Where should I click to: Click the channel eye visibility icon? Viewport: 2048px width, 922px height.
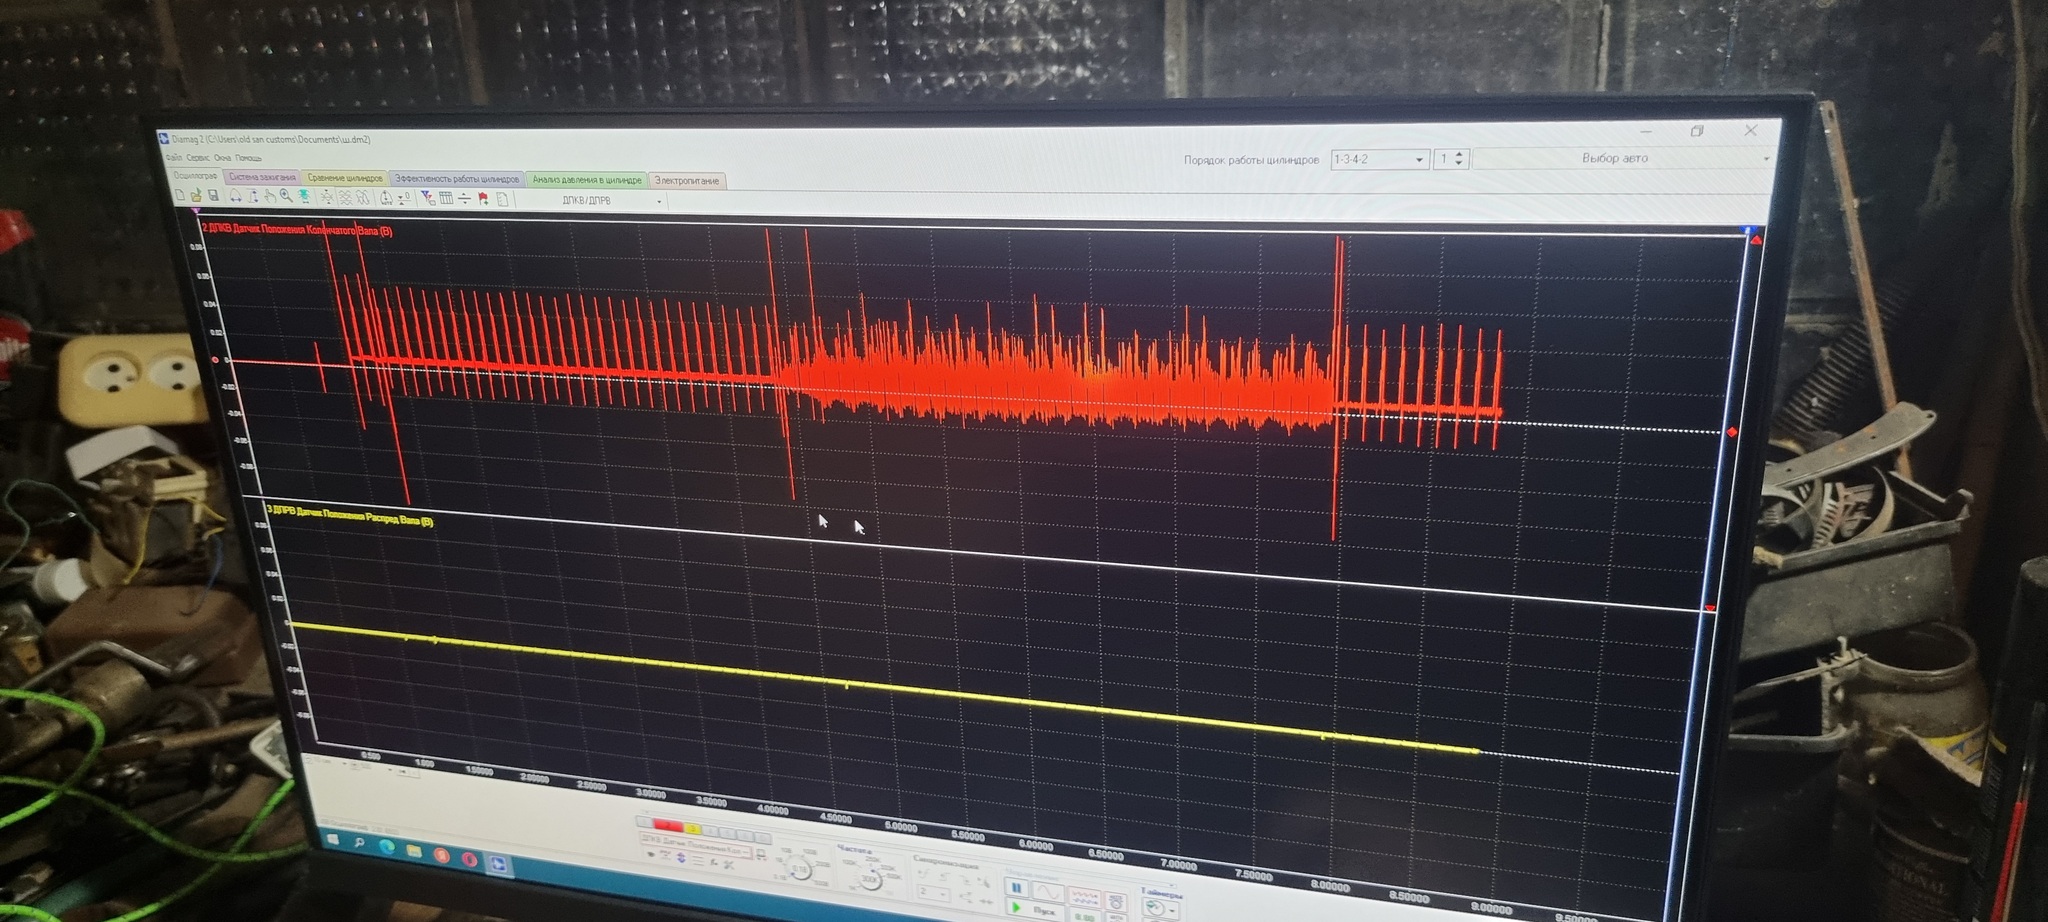coord(650,854)
